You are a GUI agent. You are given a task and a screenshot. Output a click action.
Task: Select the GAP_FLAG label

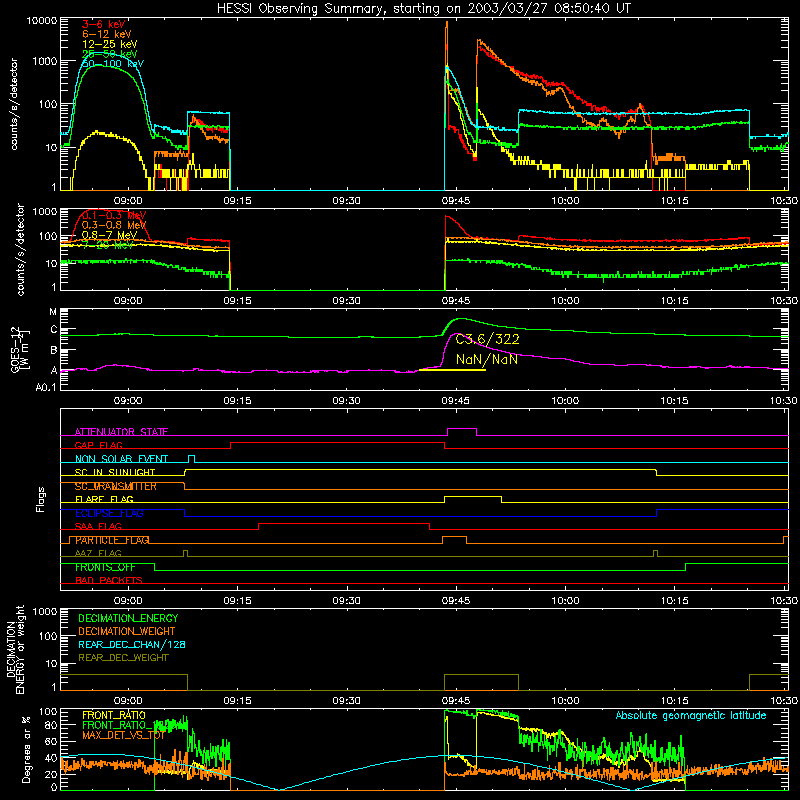click(98, 445)
